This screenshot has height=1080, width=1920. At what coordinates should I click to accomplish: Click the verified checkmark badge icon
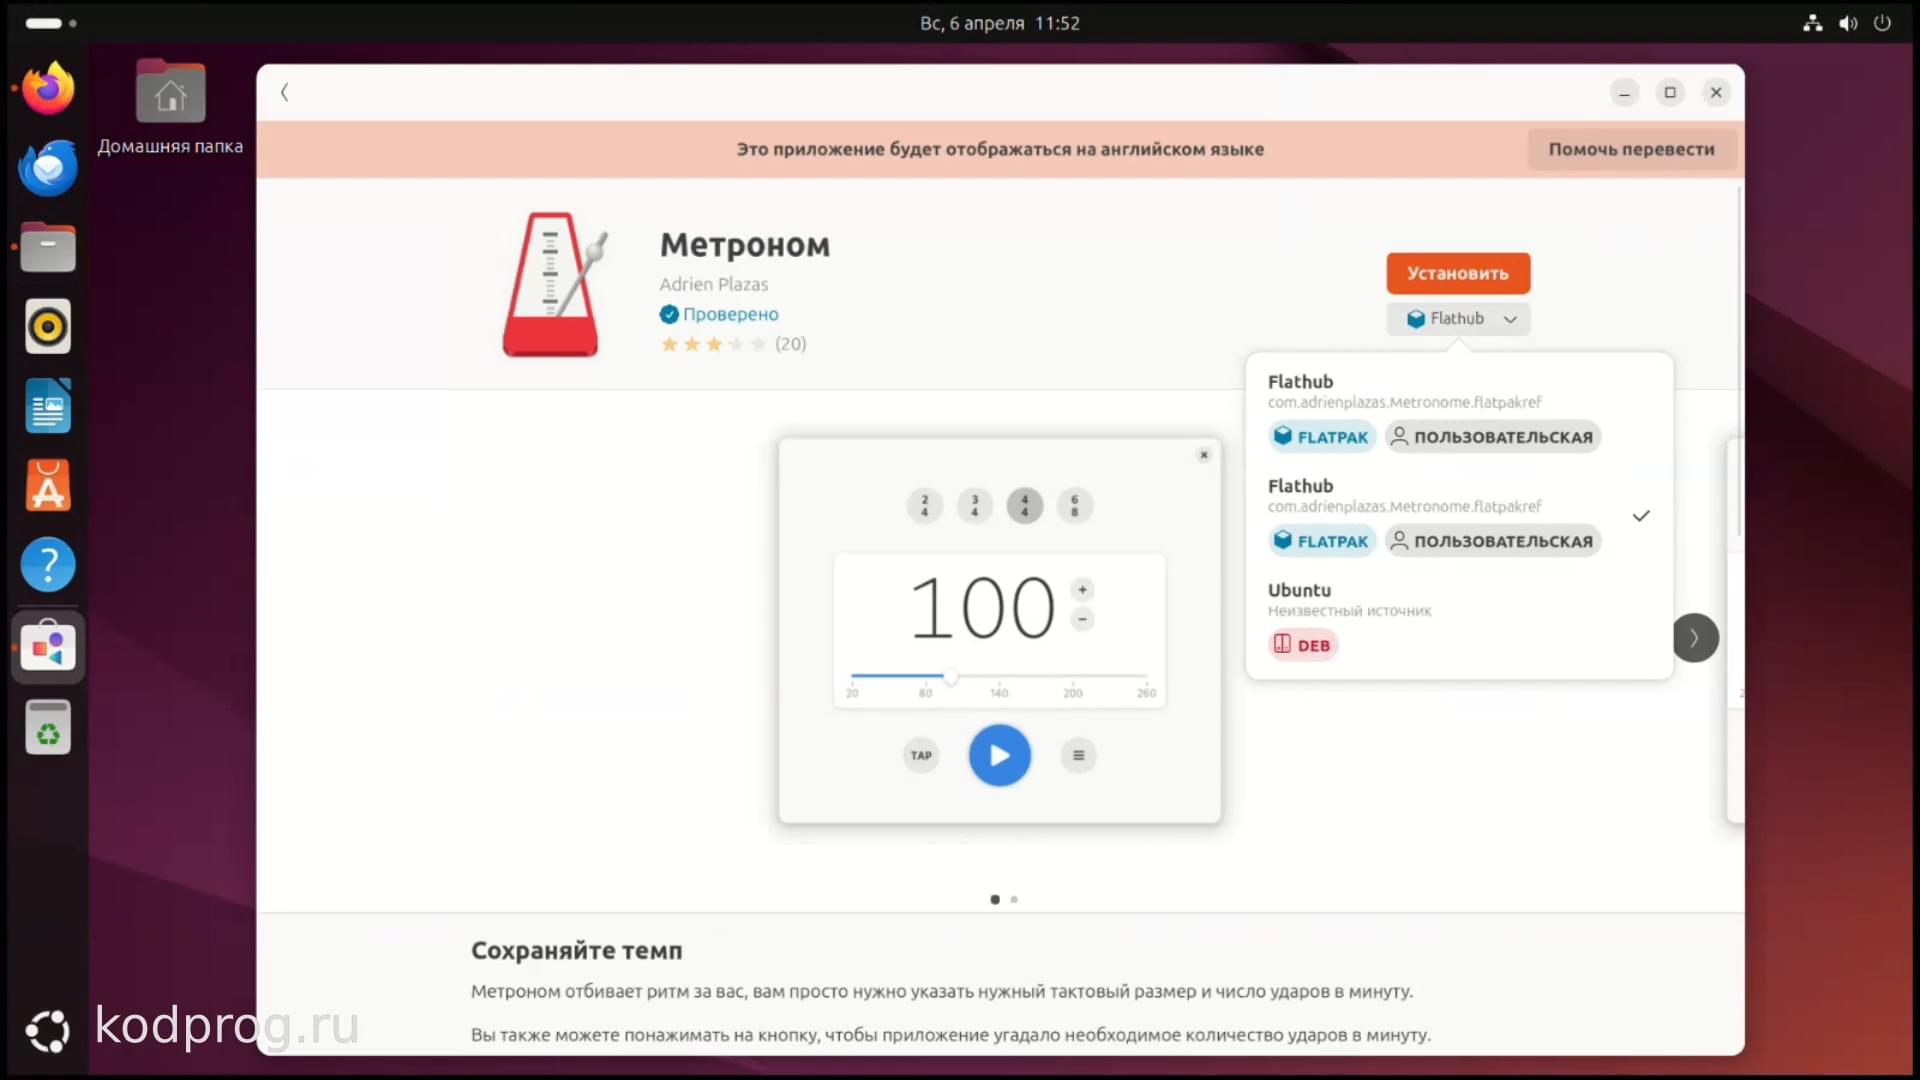[x=669, y=314]
